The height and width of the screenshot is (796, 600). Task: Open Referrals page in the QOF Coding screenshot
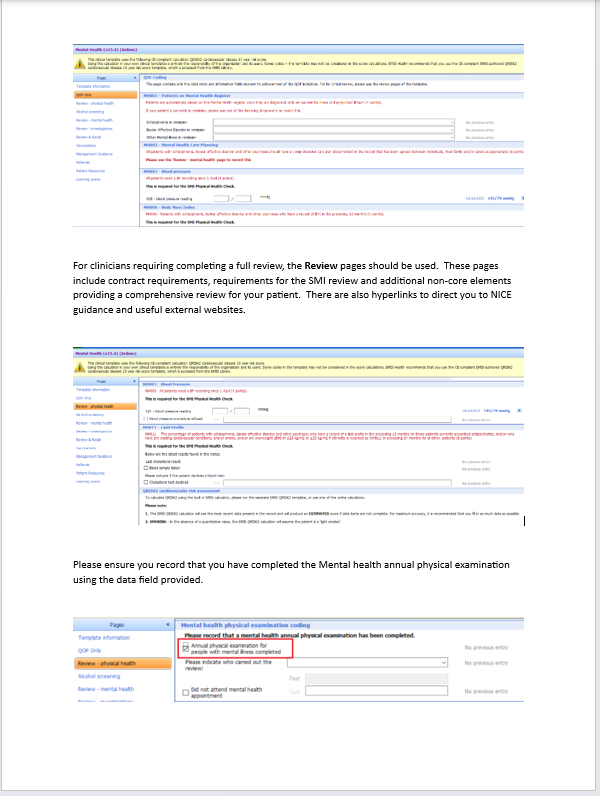(83, 162)
